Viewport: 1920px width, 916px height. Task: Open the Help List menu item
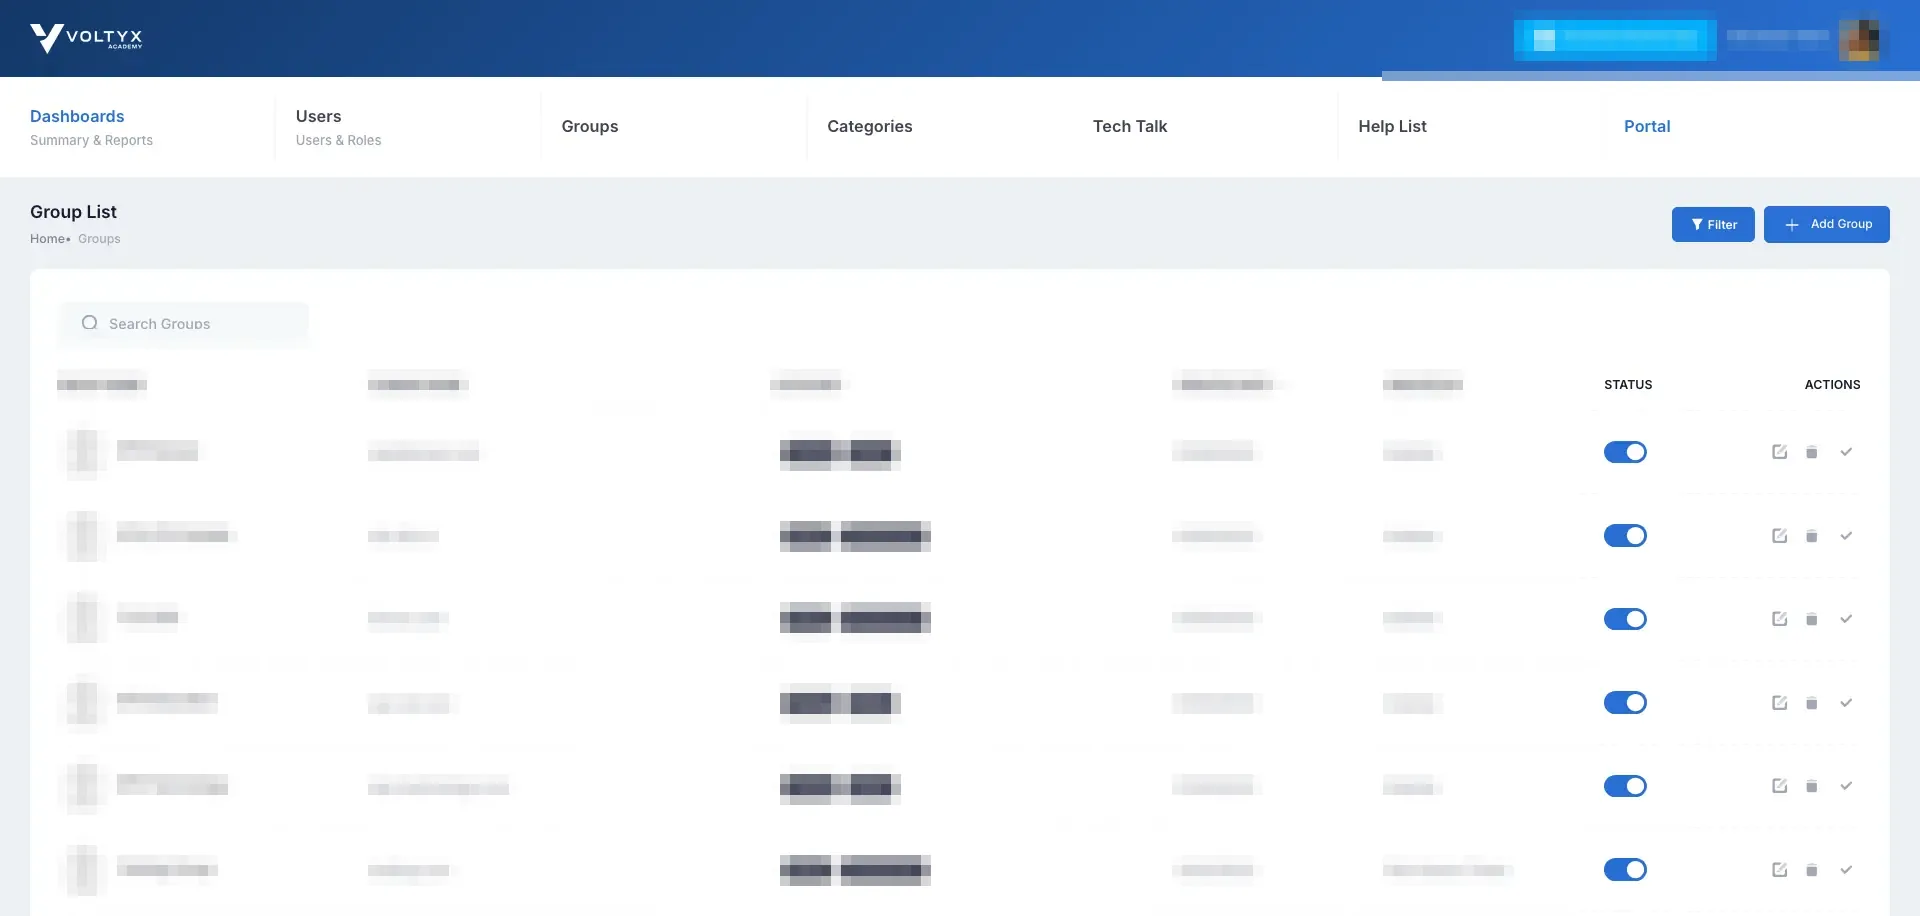click(1392, 126)
